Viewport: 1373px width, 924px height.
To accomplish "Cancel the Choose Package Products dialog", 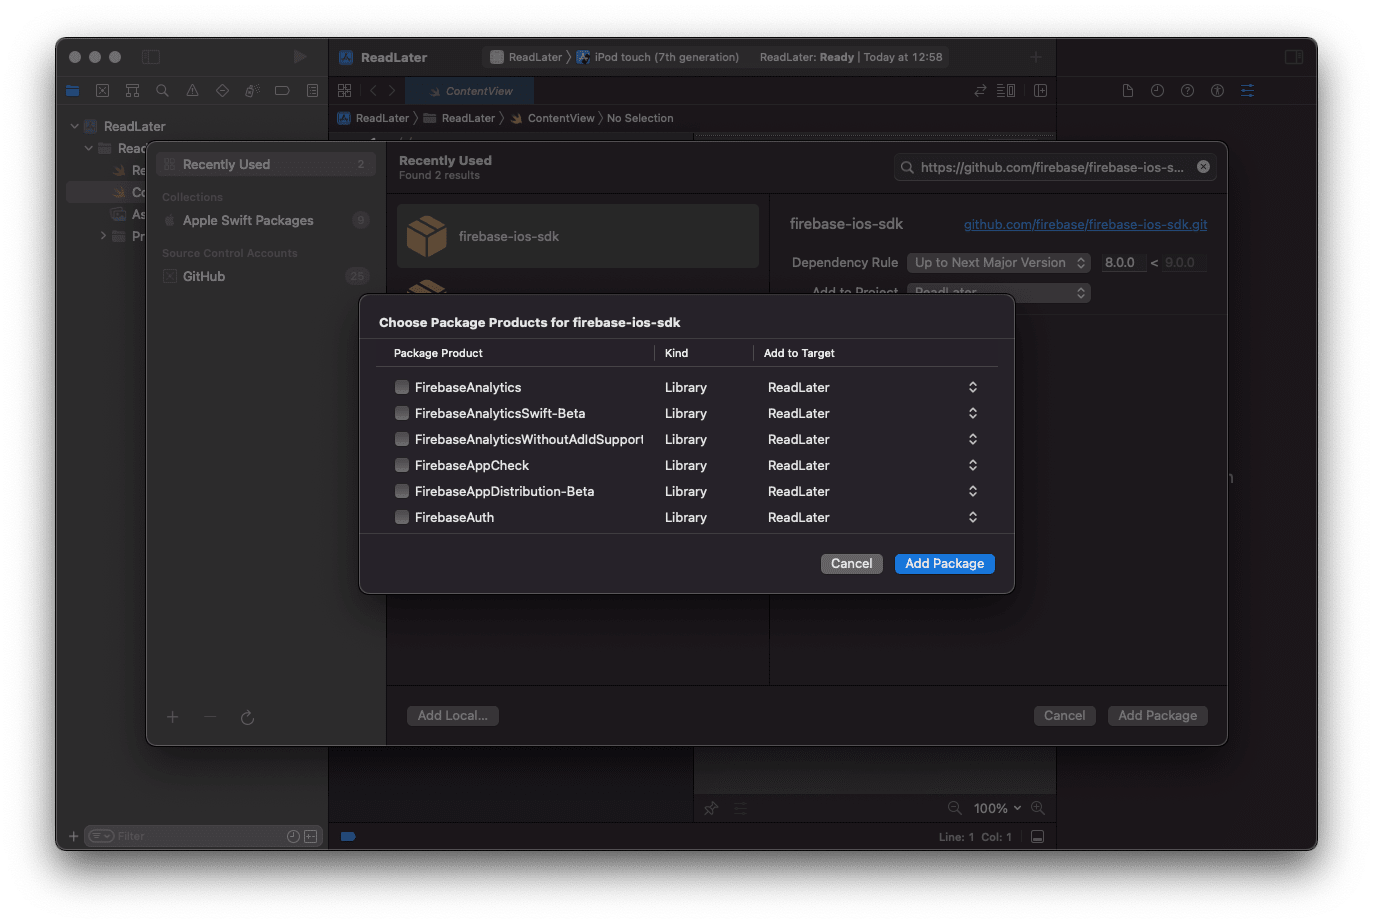I will coord(852,564).
